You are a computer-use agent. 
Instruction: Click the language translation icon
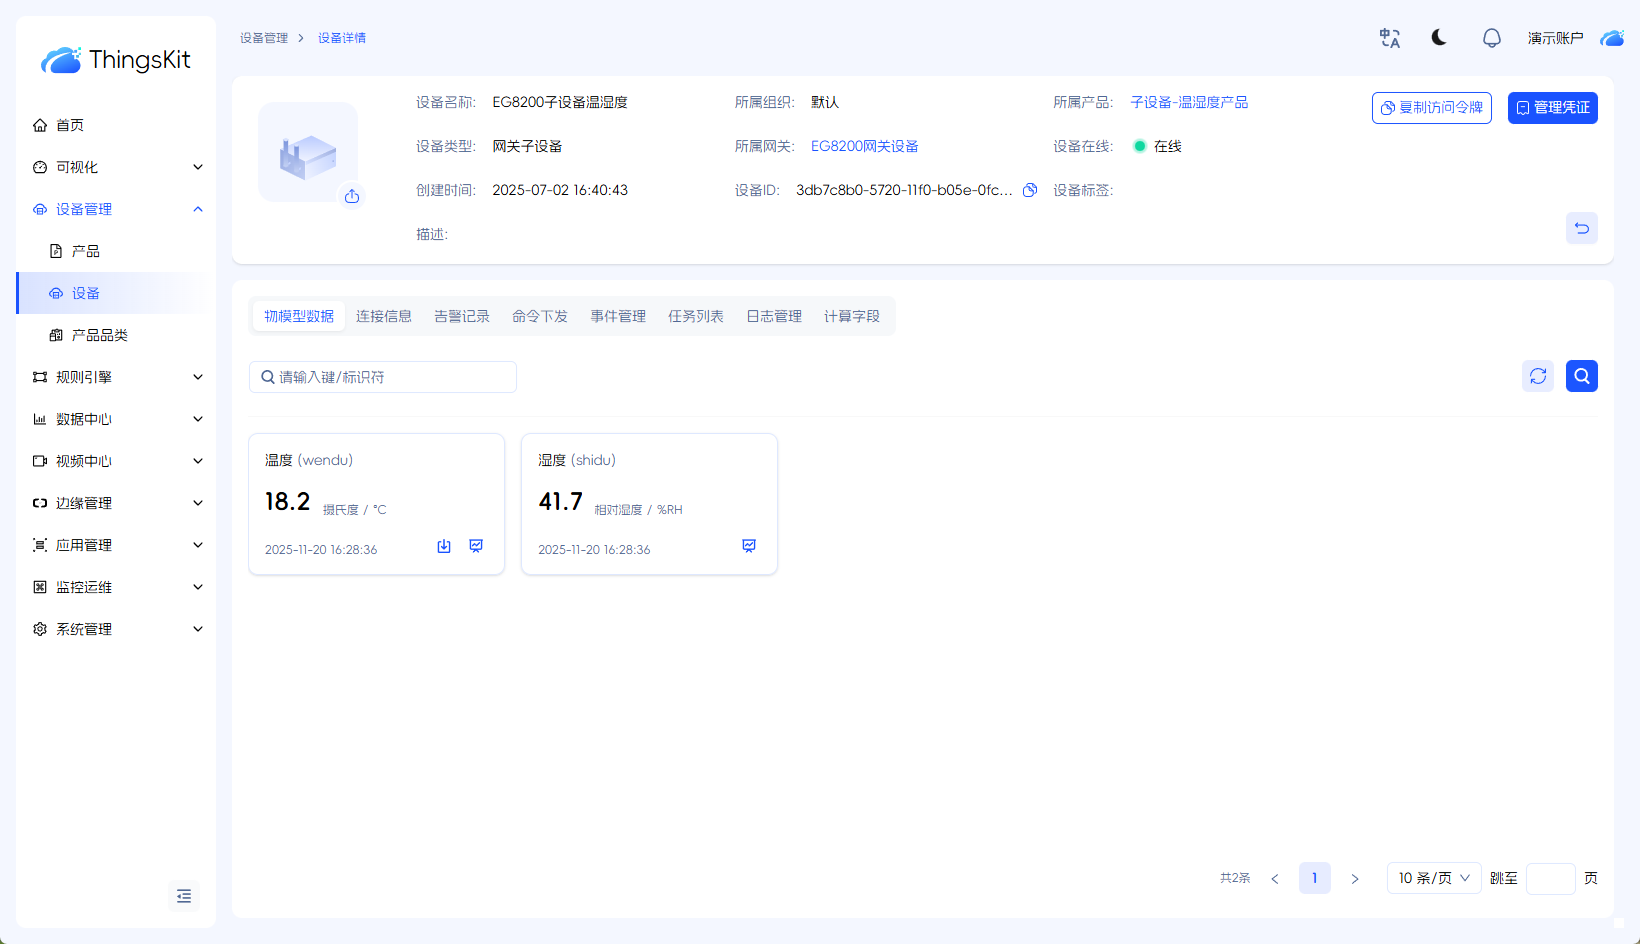(x=1389, y=38)
